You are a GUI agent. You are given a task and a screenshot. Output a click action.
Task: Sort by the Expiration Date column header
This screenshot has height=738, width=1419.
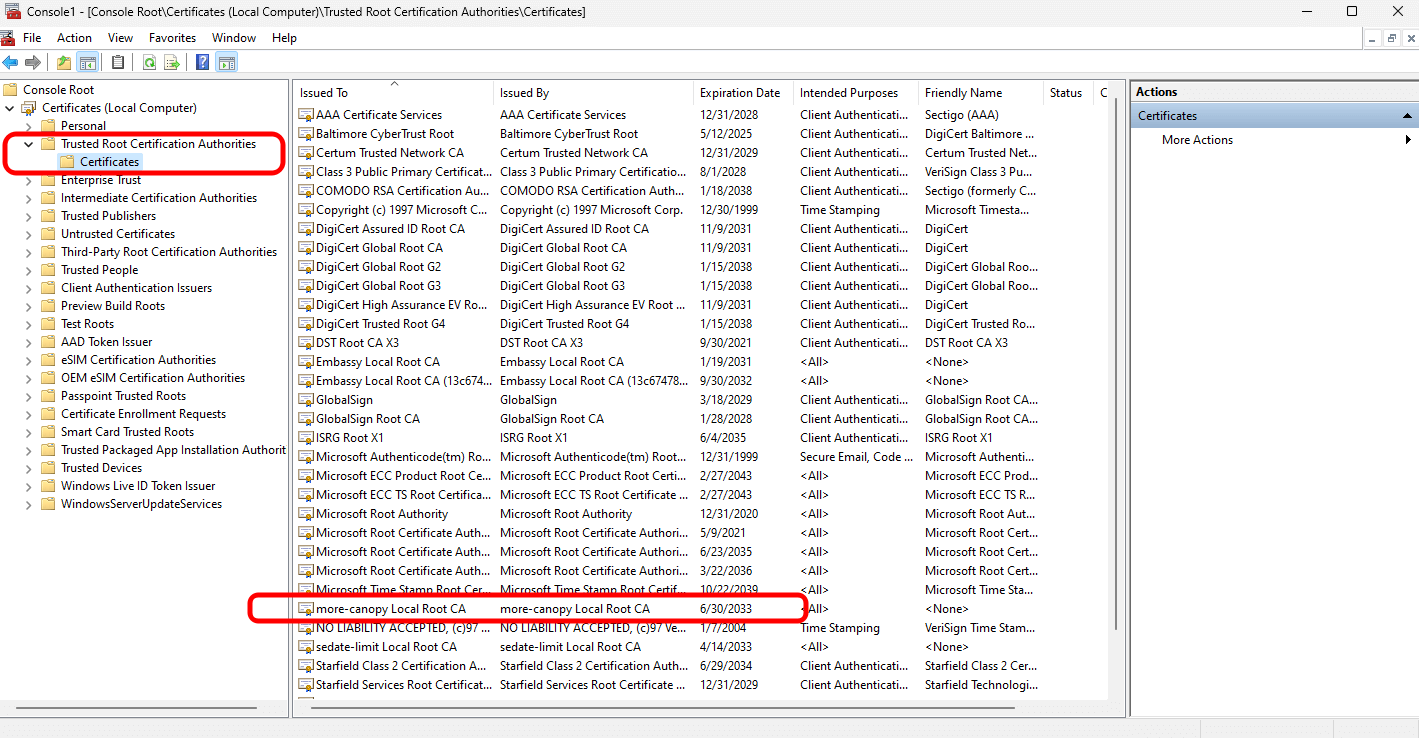pyautogui.click(x=739, y=93)
